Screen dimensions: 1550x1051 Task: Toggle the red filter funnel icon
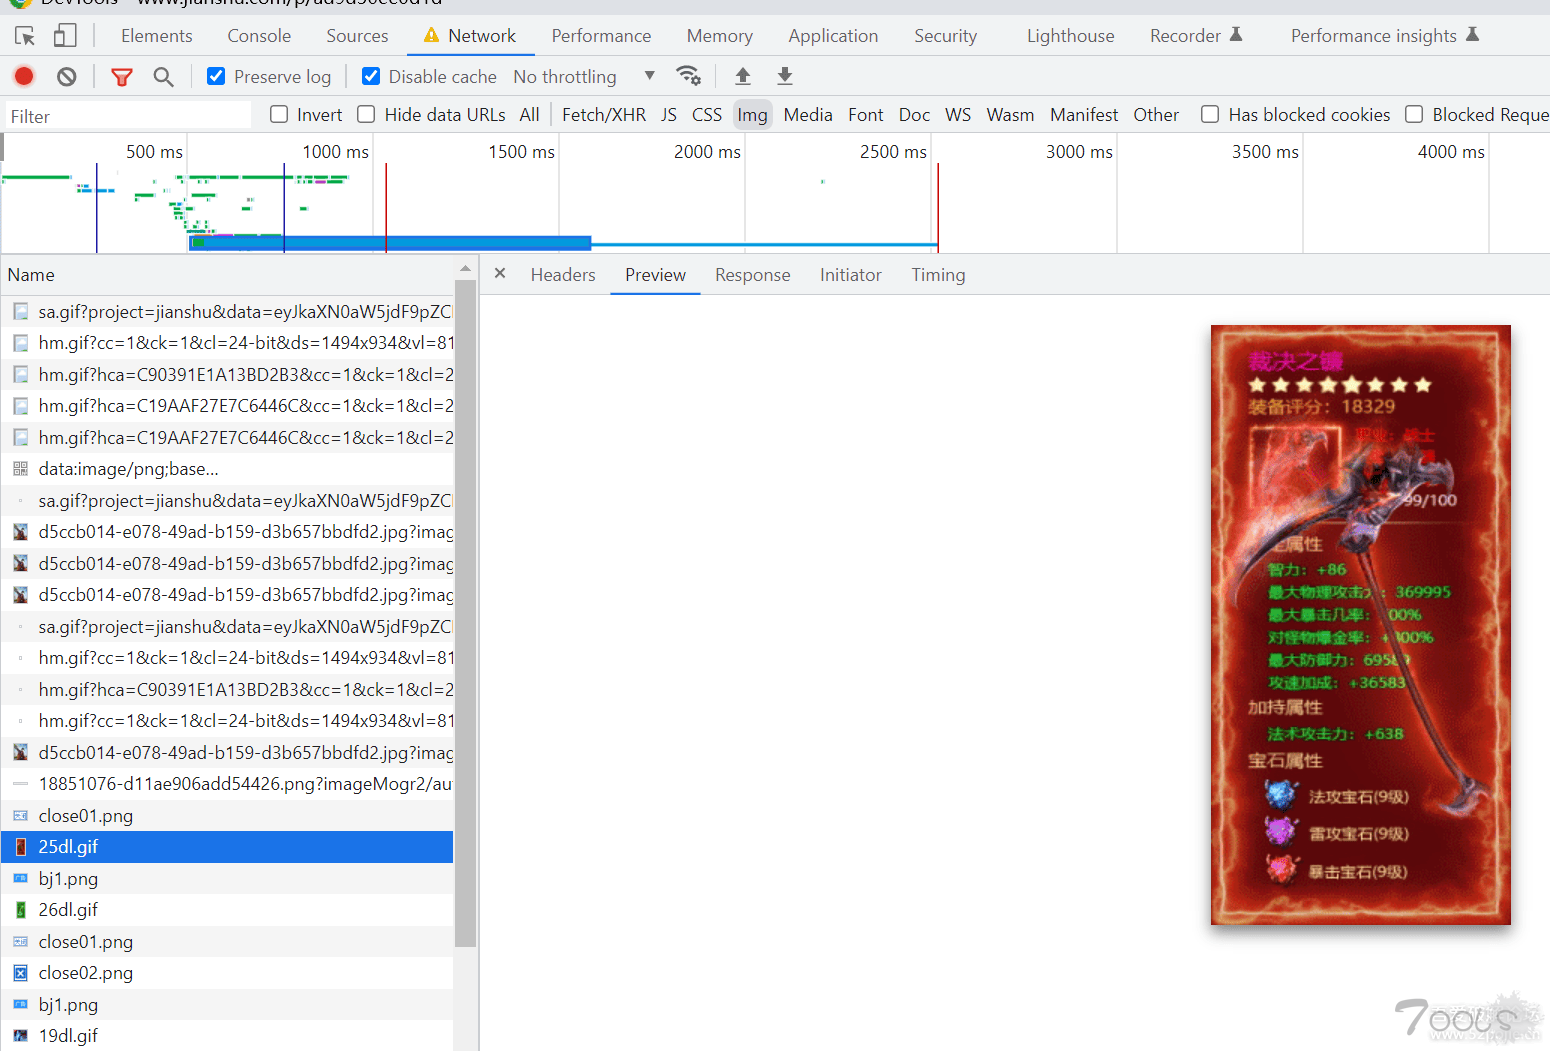121,77
